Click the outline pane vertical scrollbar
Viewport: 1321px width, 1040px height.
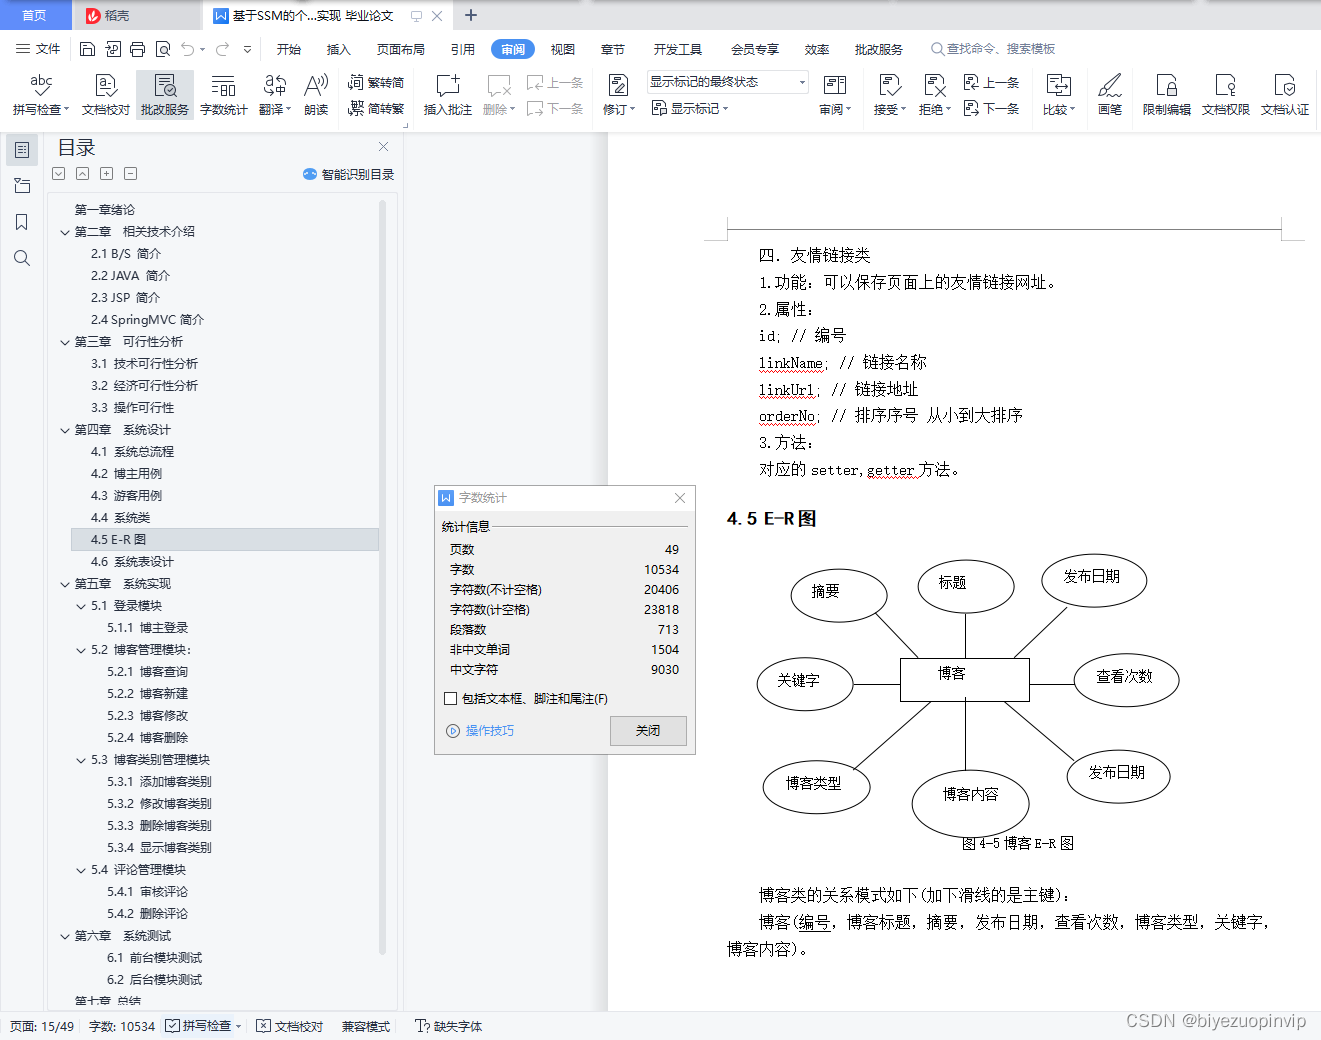[382, 575]
